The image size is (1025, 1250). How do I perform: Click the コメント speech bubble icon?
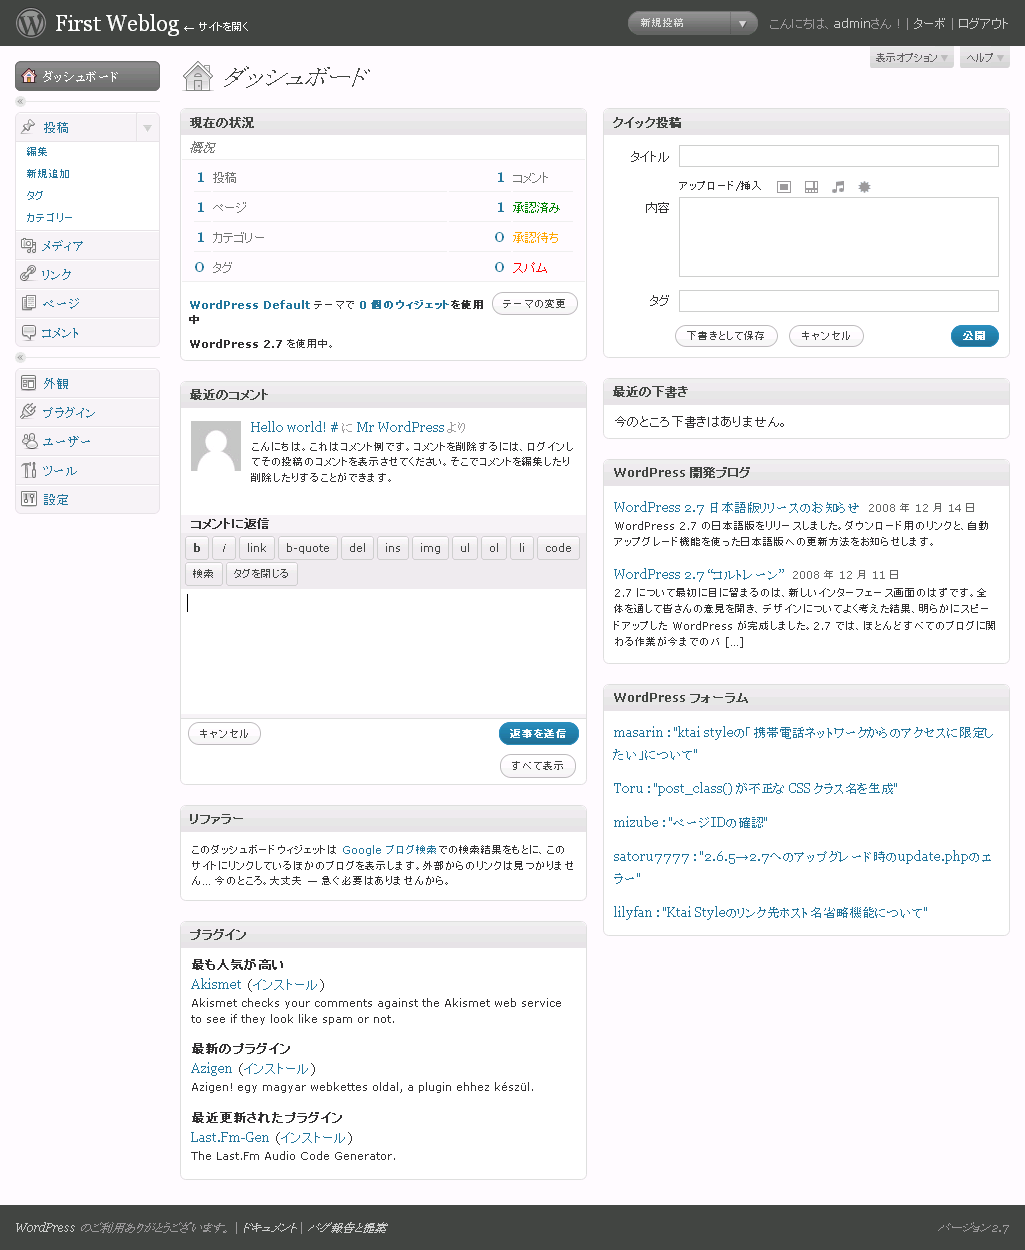coord(28,332)
